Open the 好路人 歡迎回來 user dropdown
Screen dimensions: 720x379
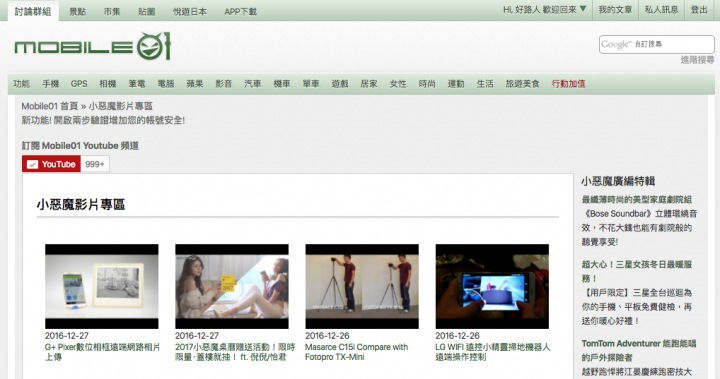545,10
